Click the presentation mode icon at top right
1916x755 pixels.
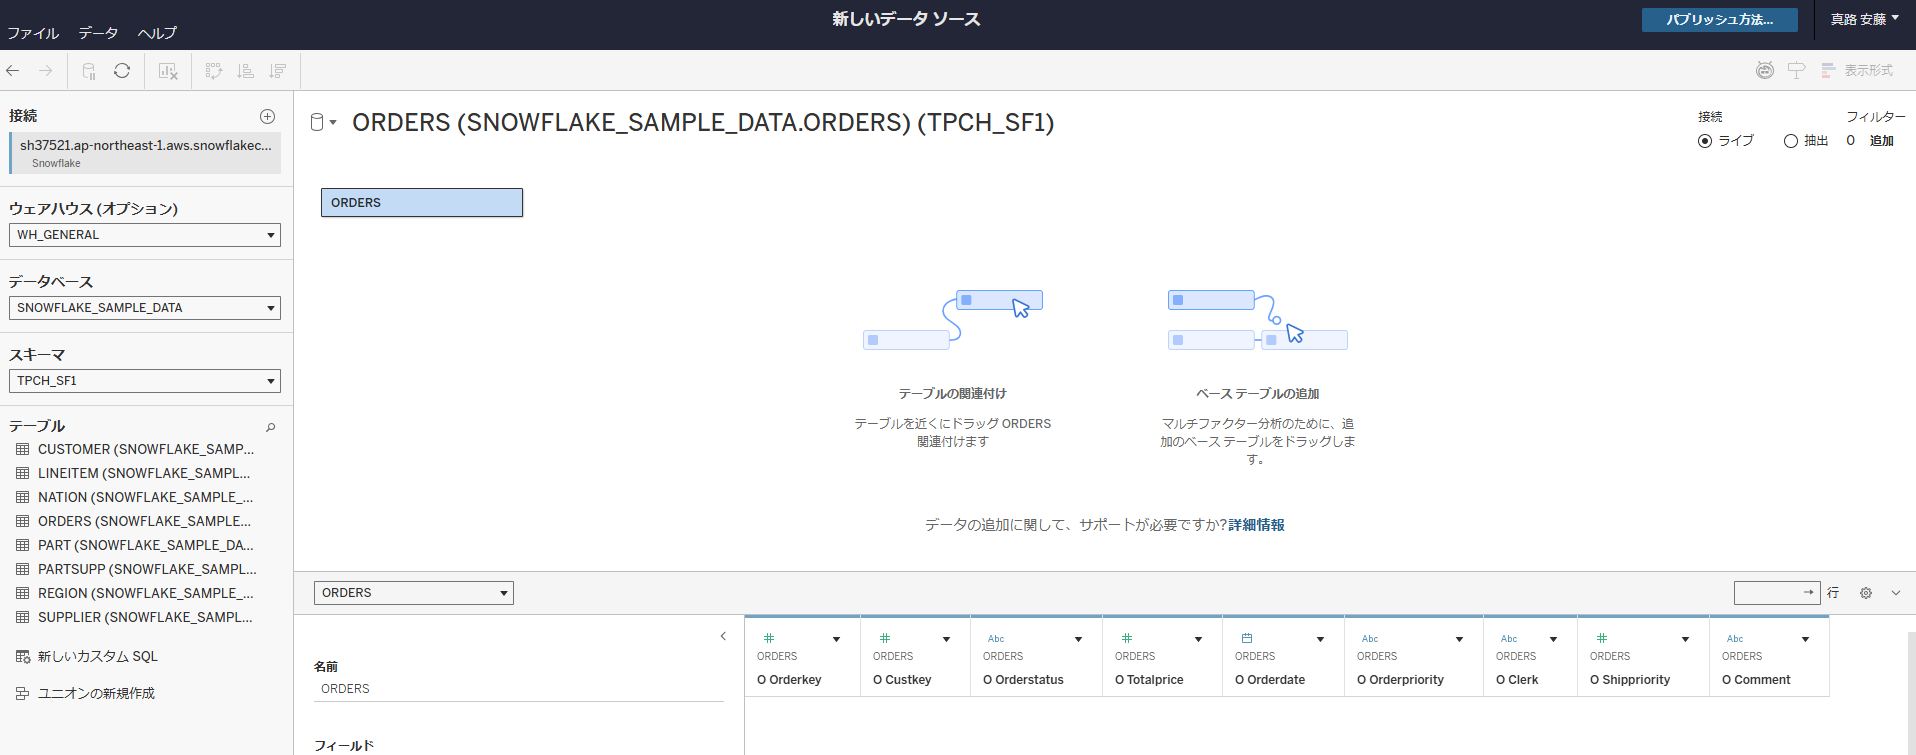coord(1796,70)
